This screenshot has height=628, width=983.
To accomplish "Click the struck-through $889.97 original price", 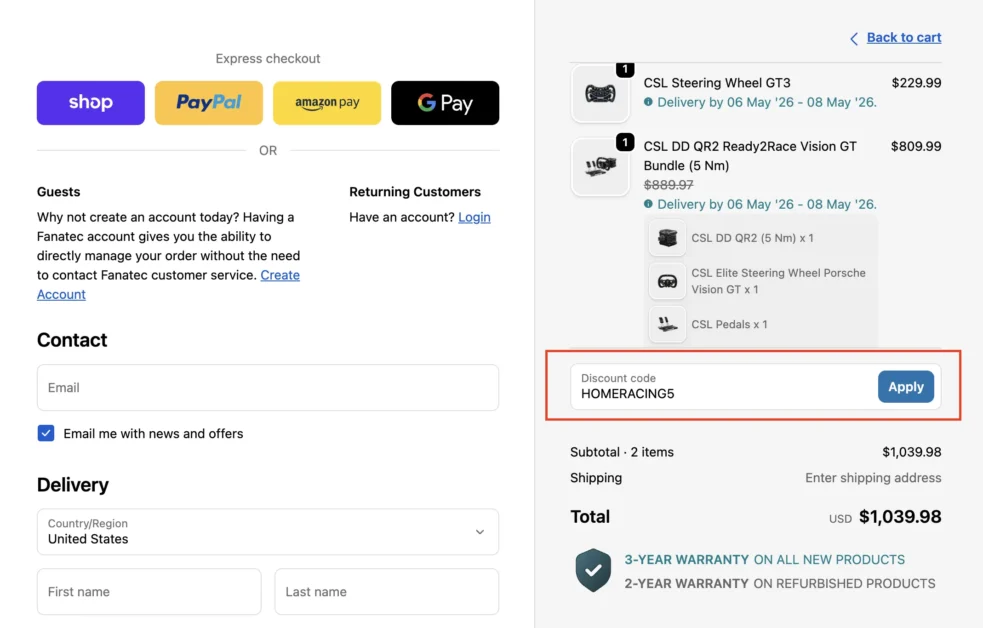I will coord(668,185).
